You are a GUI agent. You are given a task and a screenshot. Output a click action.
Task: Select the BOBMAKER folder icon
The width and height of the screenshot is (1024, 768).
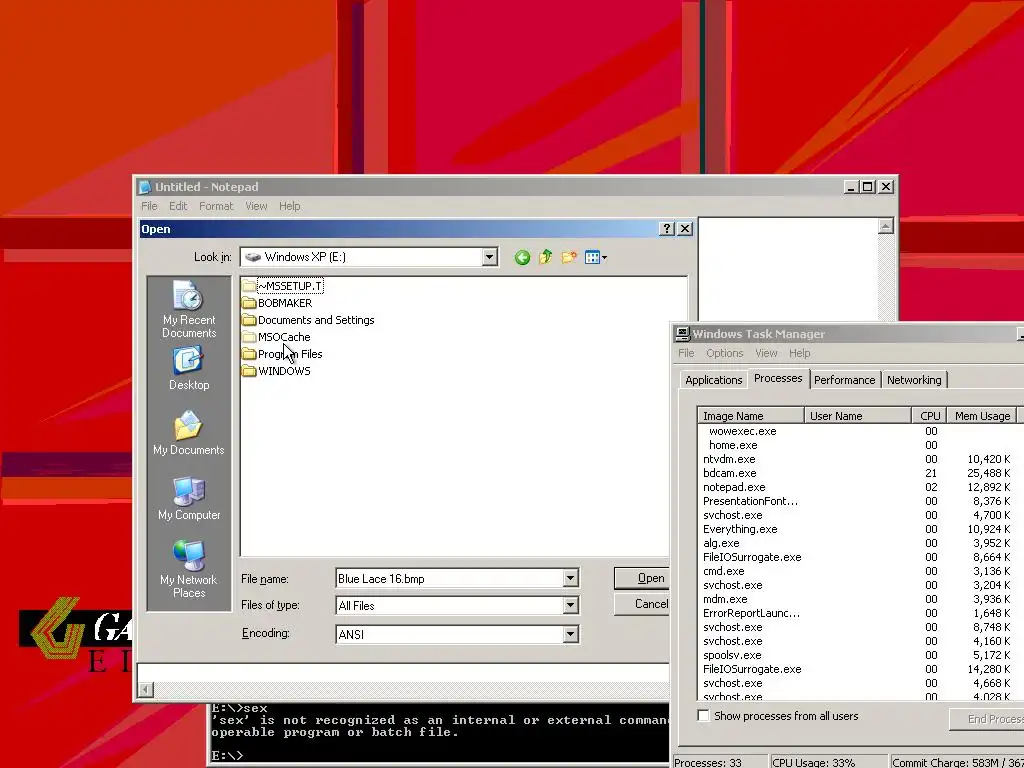tap(249, 303)
